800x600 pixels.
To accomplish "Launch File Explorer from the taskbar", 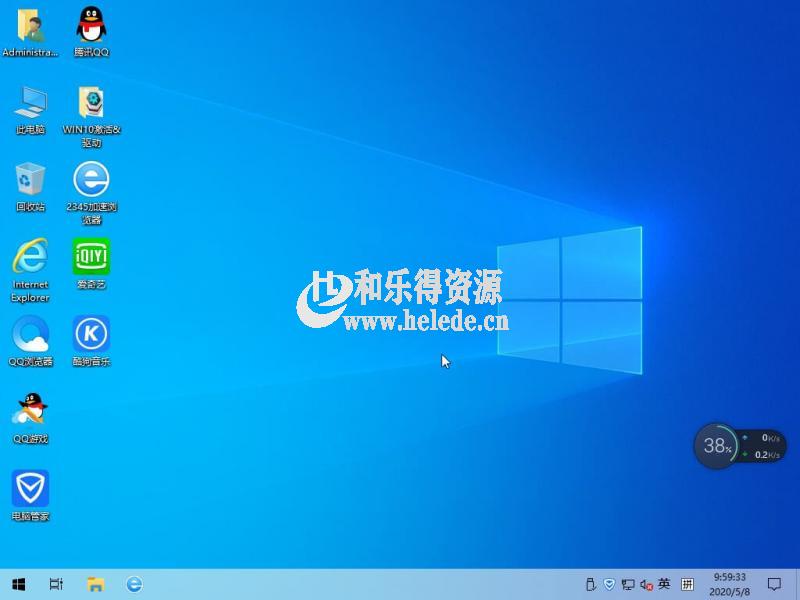I will point(95,584).
